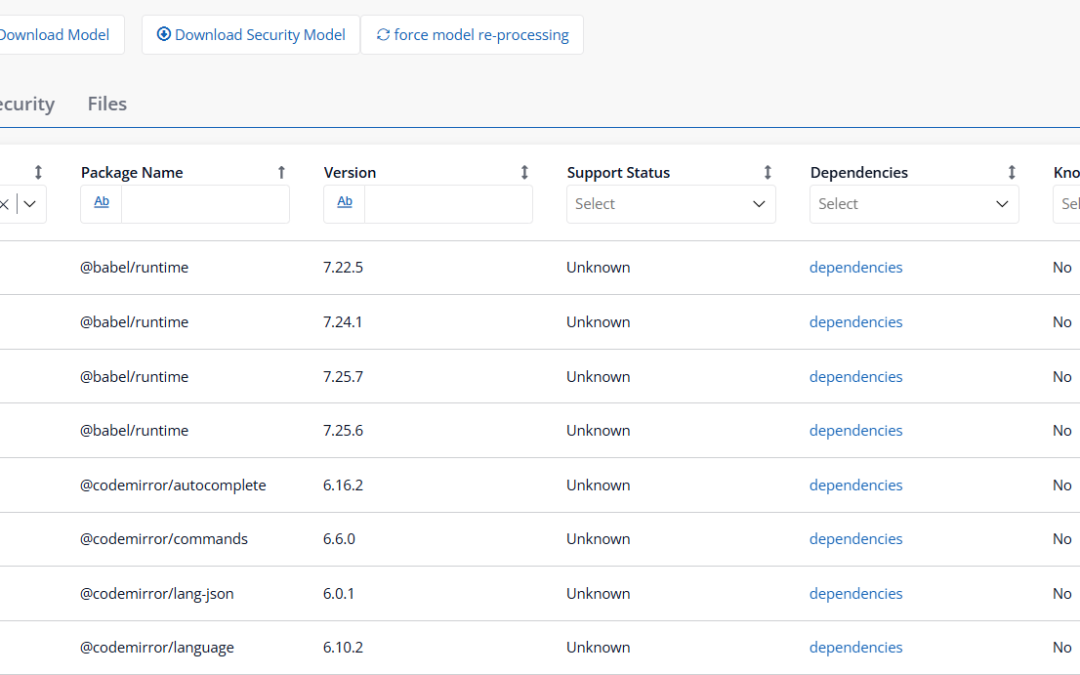
Task: Click the Dependencies column sort icon
Action: (1011, 172)
